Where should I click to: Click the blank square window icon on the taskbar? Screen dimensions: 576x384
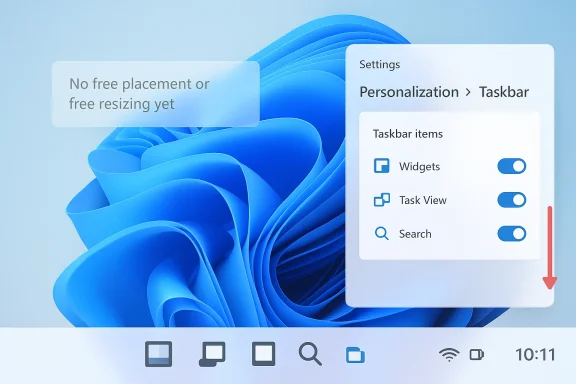(x=263, y=354)
